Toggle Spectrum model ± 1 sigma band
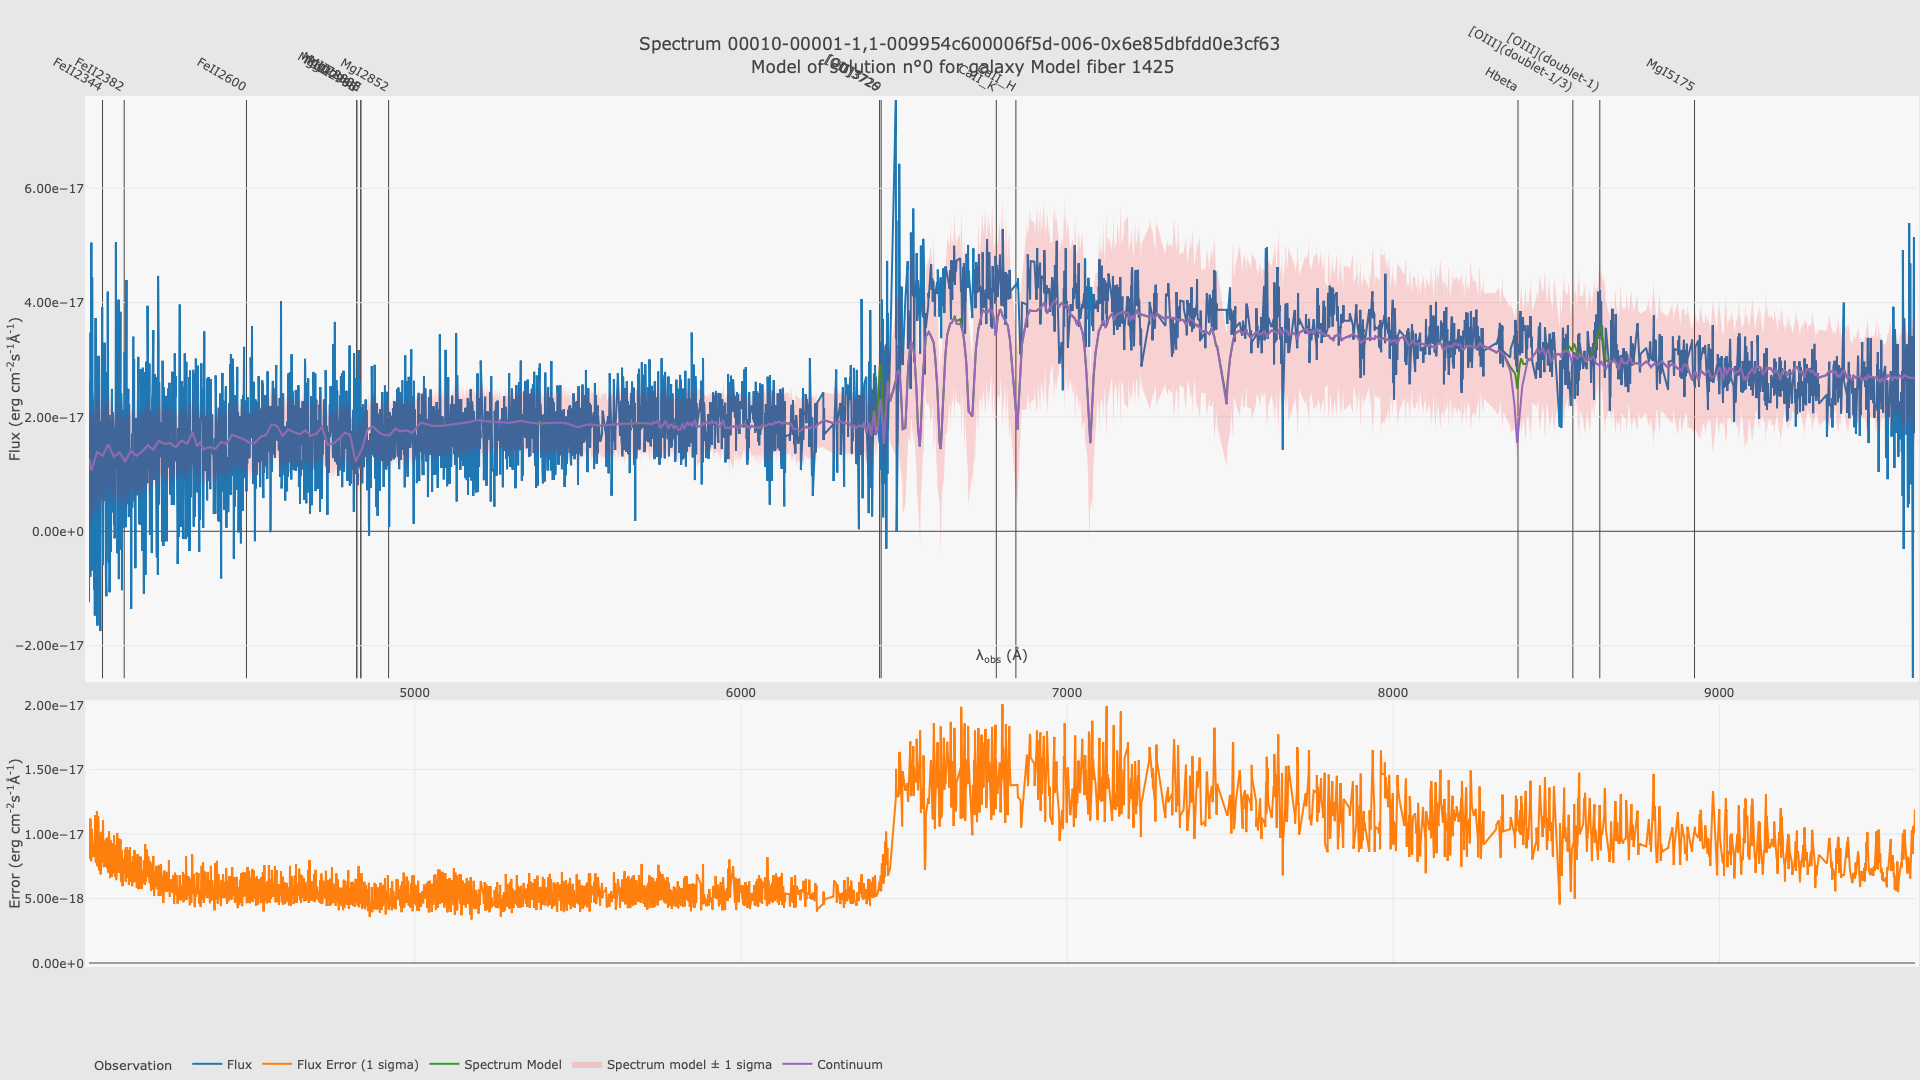This screenshot has width=1920, height=1080. tap(688, 1065)
